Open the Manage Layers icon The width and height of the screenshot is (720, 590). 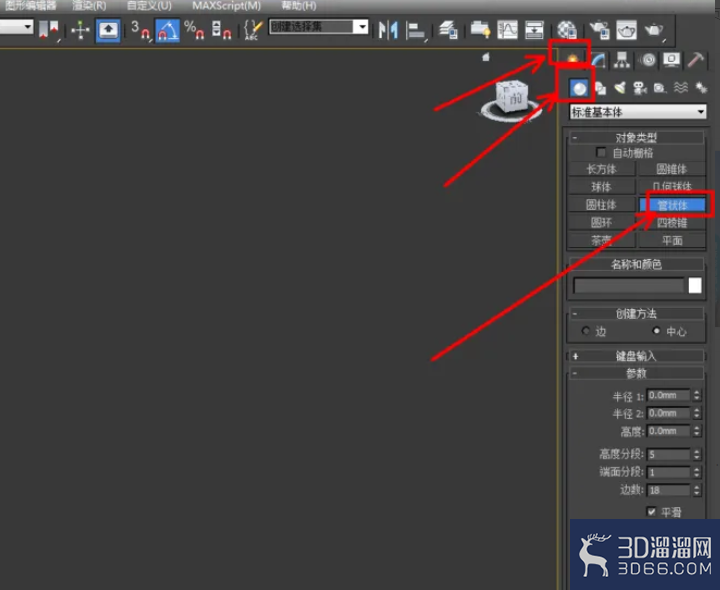pyautogui.click(x=448, y=30)
